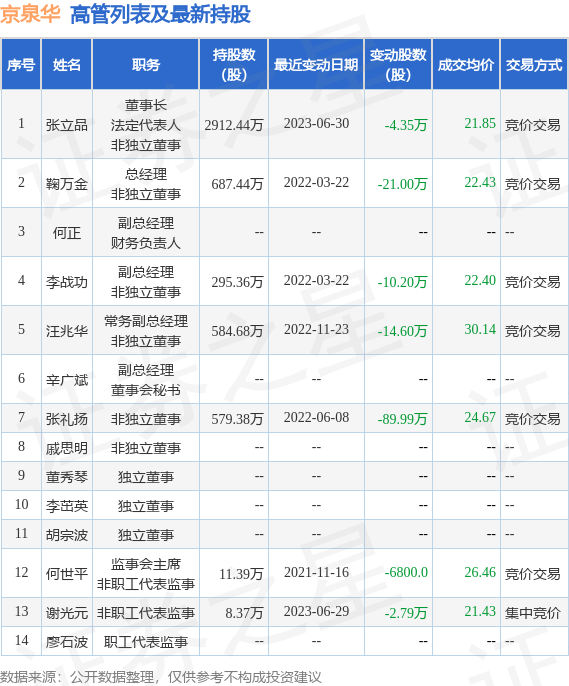Click the date 2023-06-30
This screenshot has width=569, height=686.
[x=316, y=123]
